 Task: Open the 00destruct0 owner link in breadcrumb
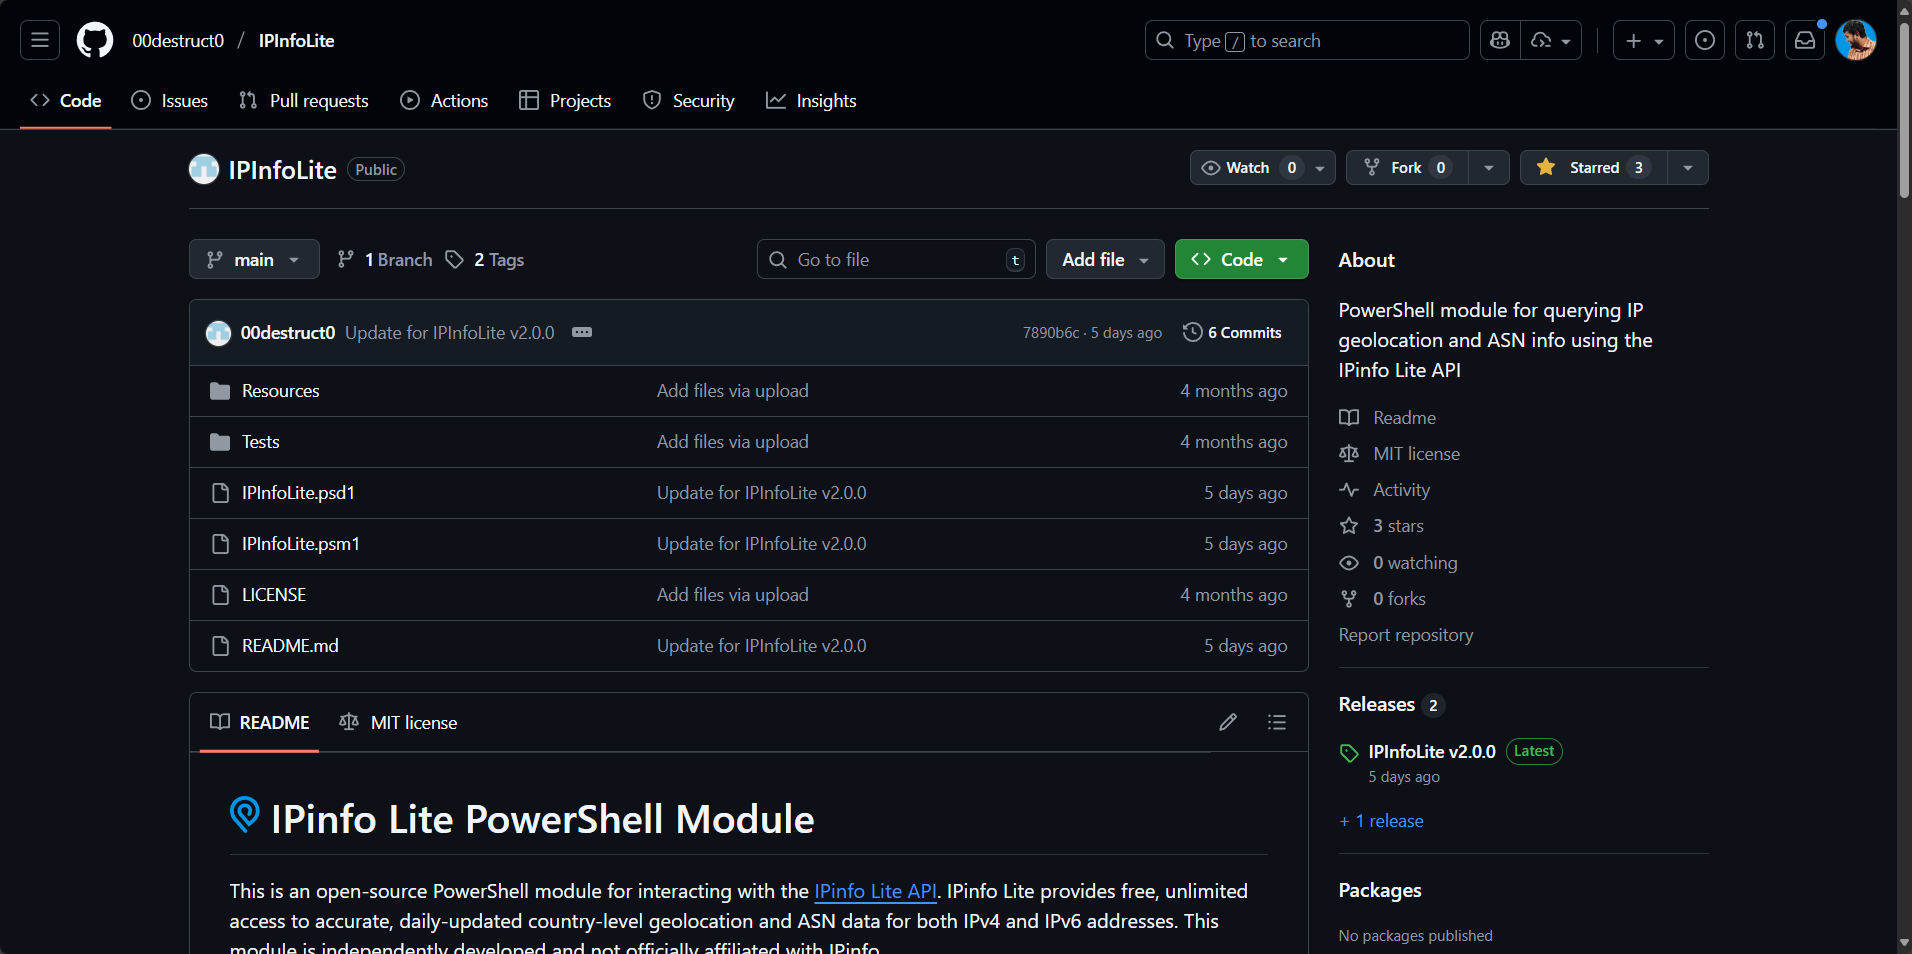pyautogui.click(x=178, y=41)
